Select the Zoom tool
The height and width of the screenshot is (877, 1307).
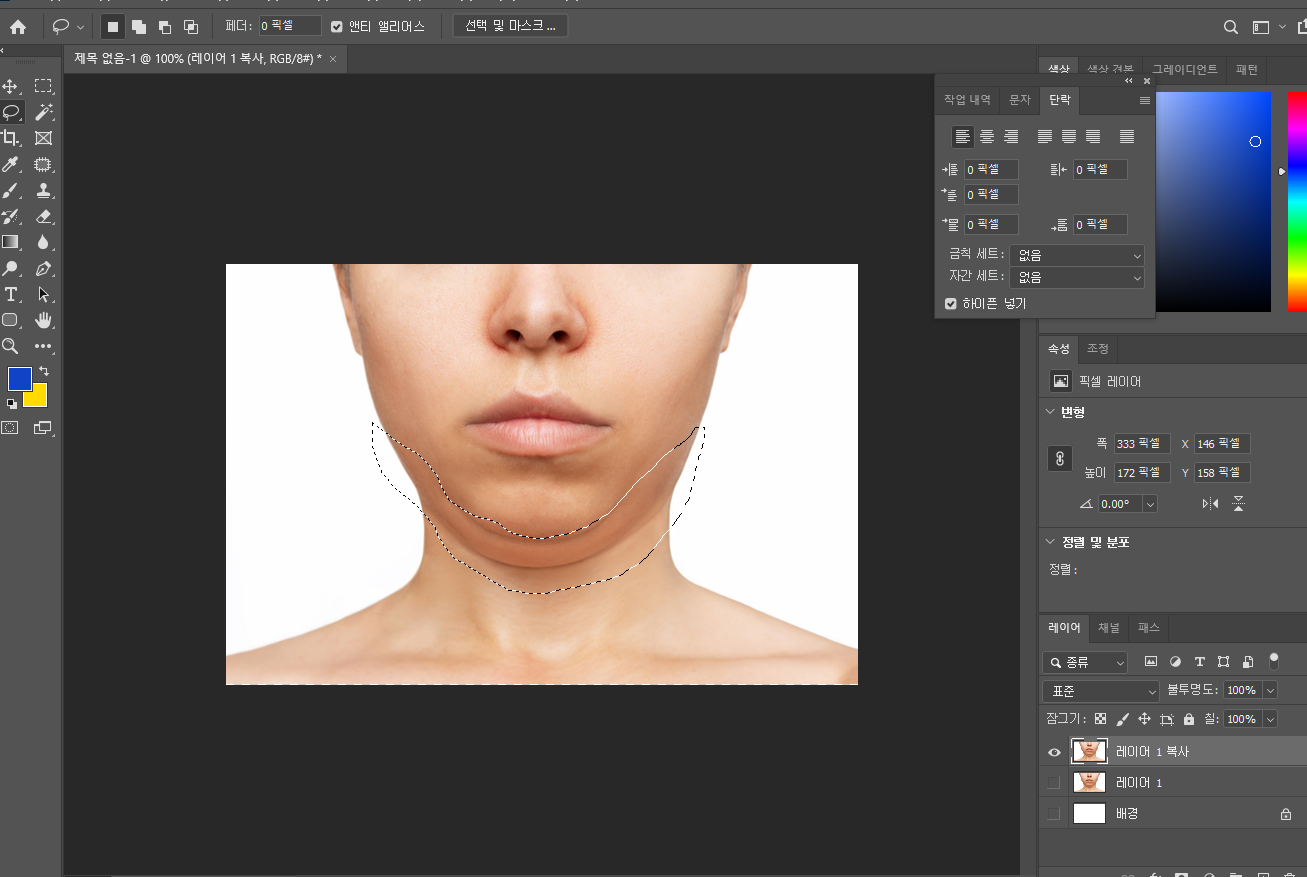click(11, 346)
